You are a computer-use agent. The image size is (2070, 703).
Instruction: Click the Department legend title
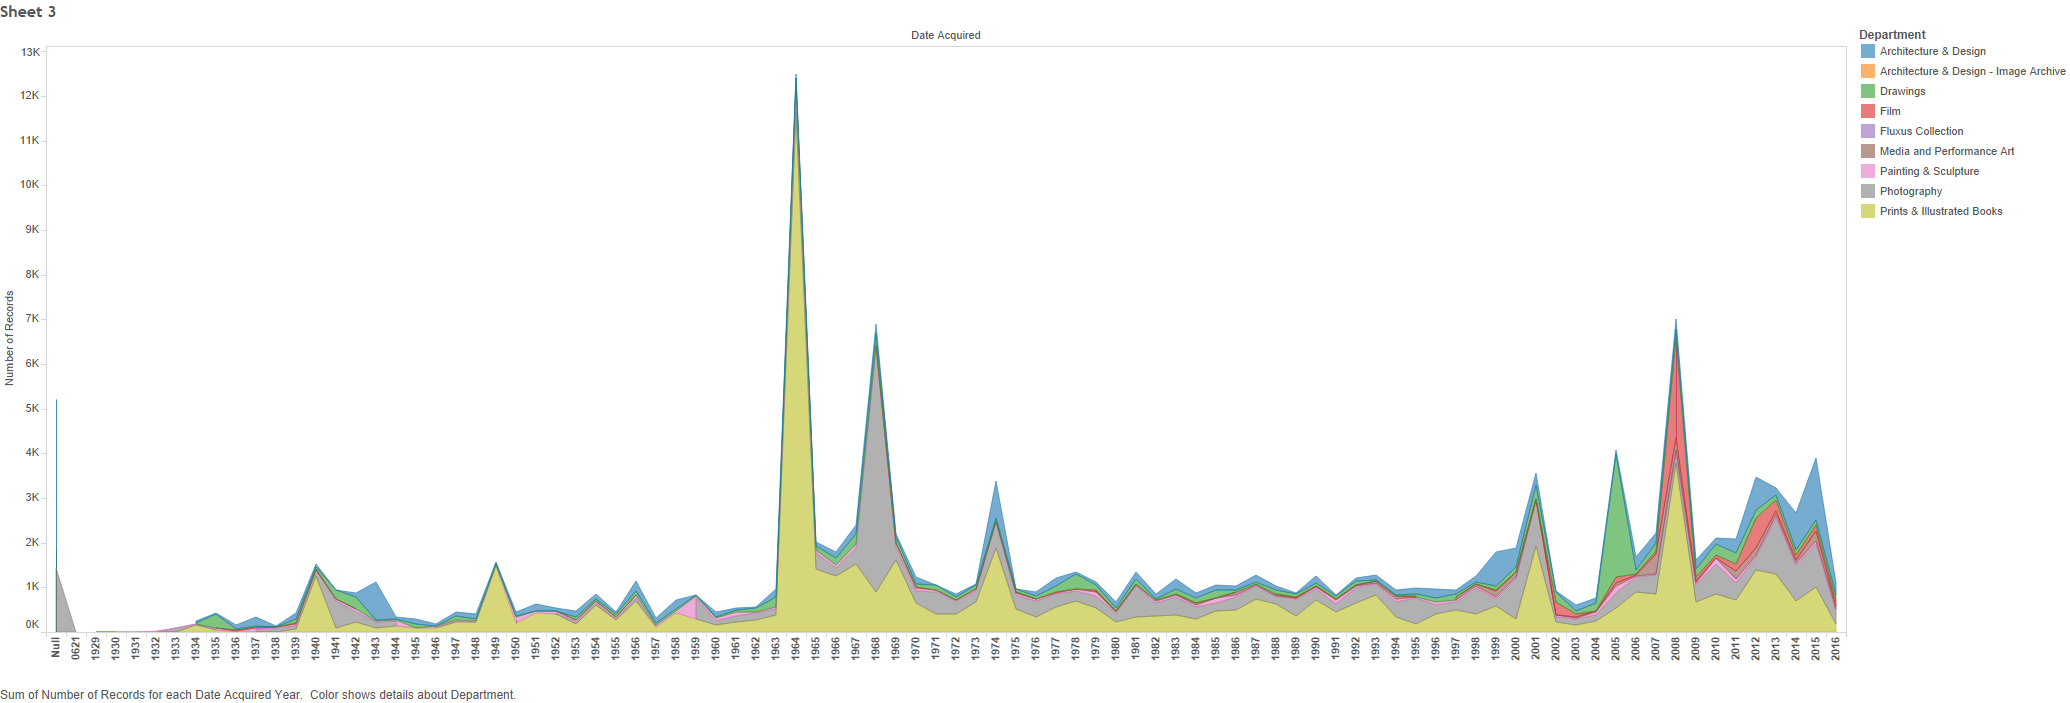[x=1892, y=34]
